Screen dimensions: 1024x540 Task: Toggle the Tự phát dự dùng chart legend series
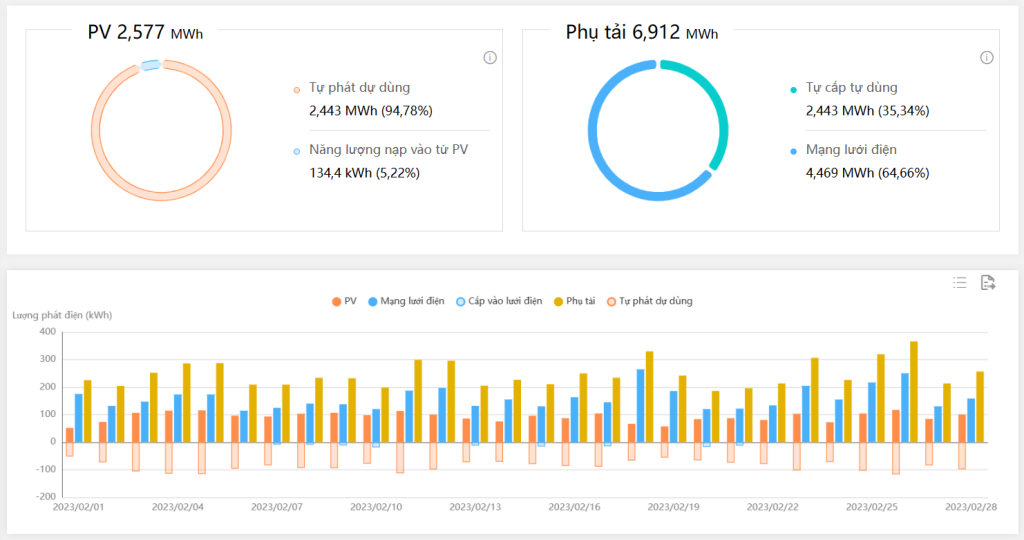[x=650, y=301]
